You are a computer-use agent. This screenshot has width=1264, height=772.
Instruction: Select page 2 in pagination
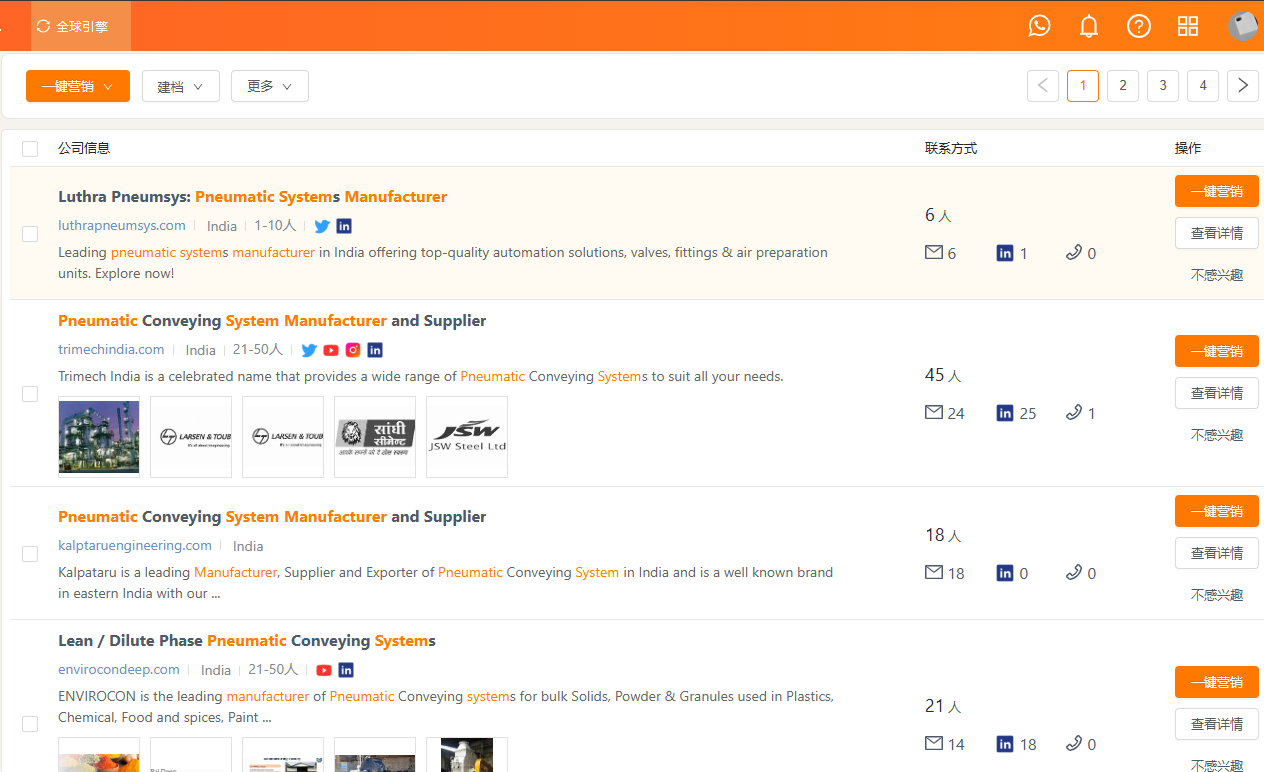tap(1123, 86)
